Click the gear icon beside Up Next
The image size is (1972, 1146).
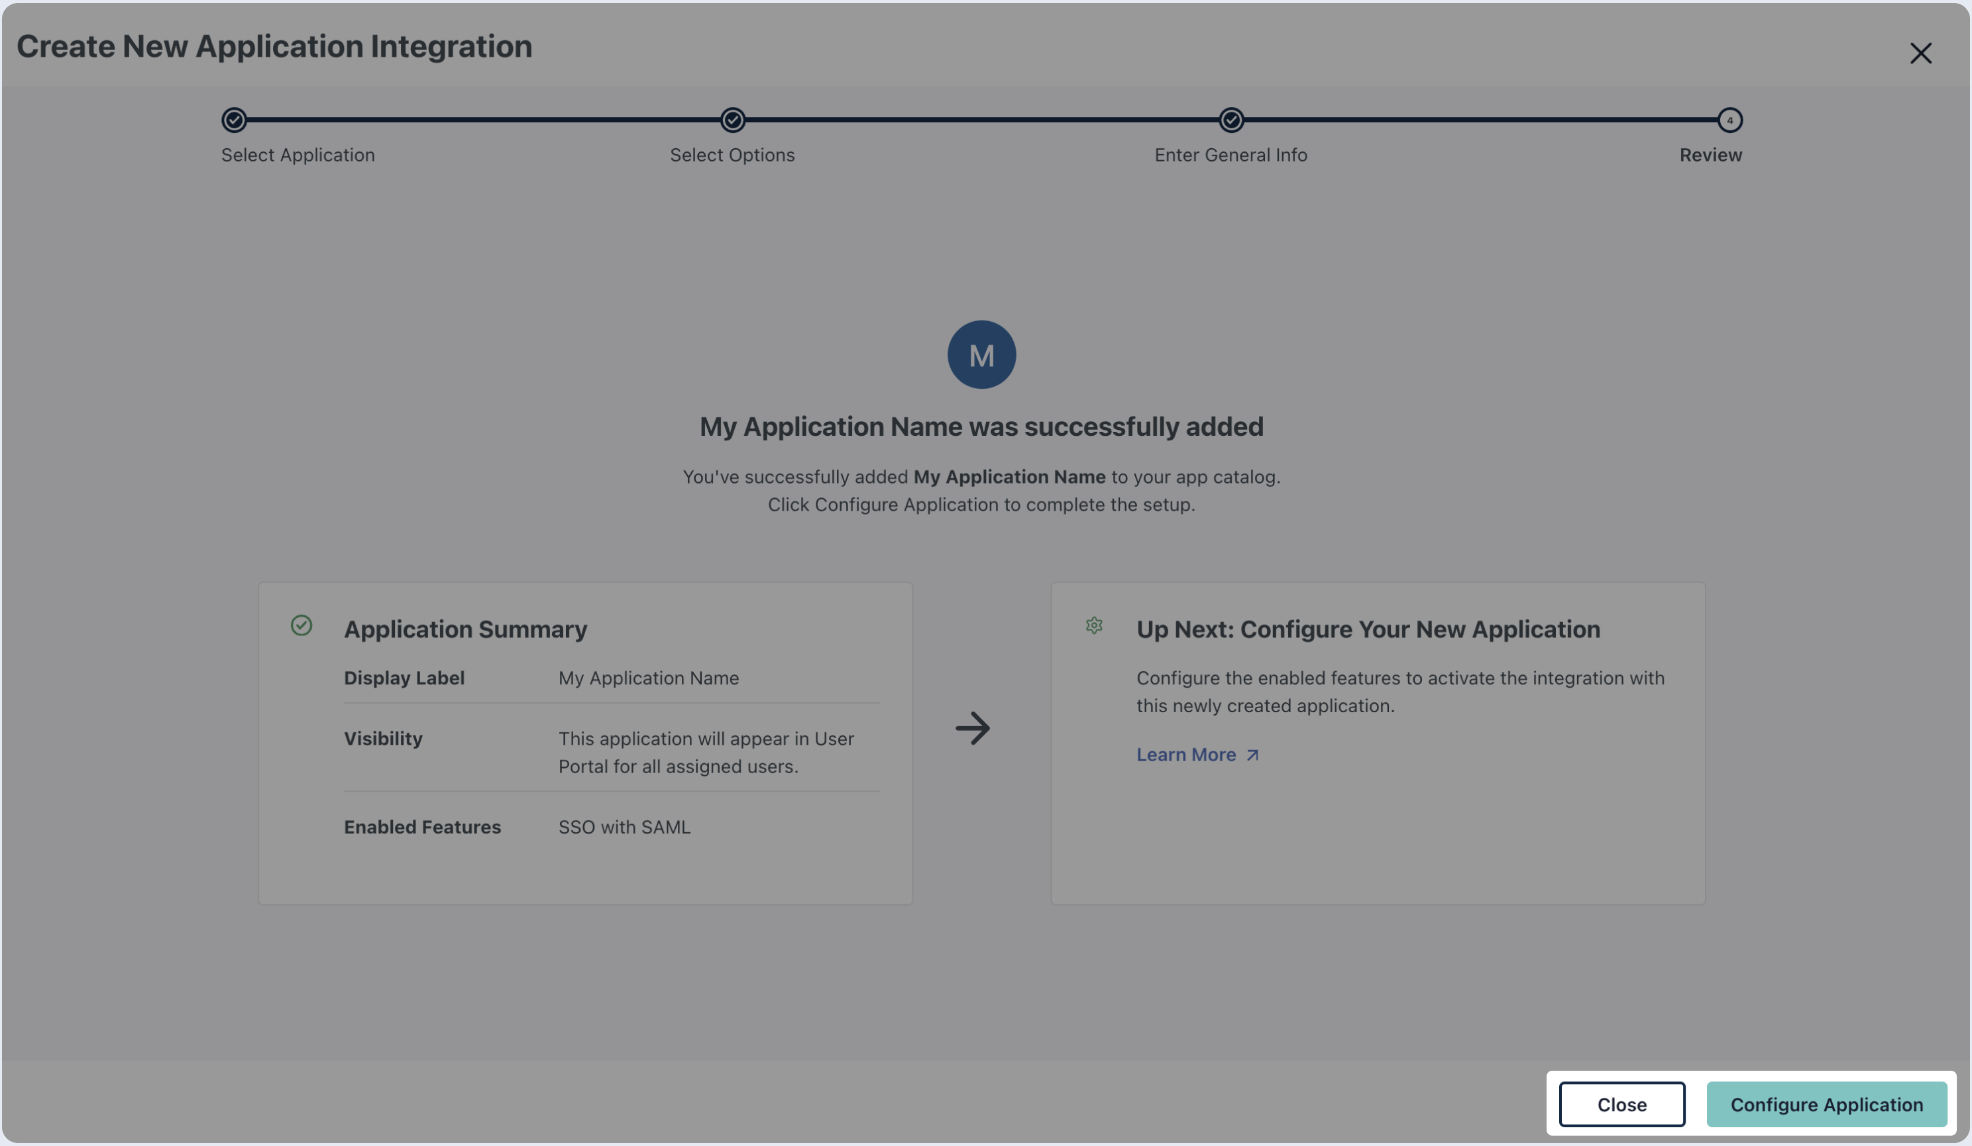[1094, 626]
